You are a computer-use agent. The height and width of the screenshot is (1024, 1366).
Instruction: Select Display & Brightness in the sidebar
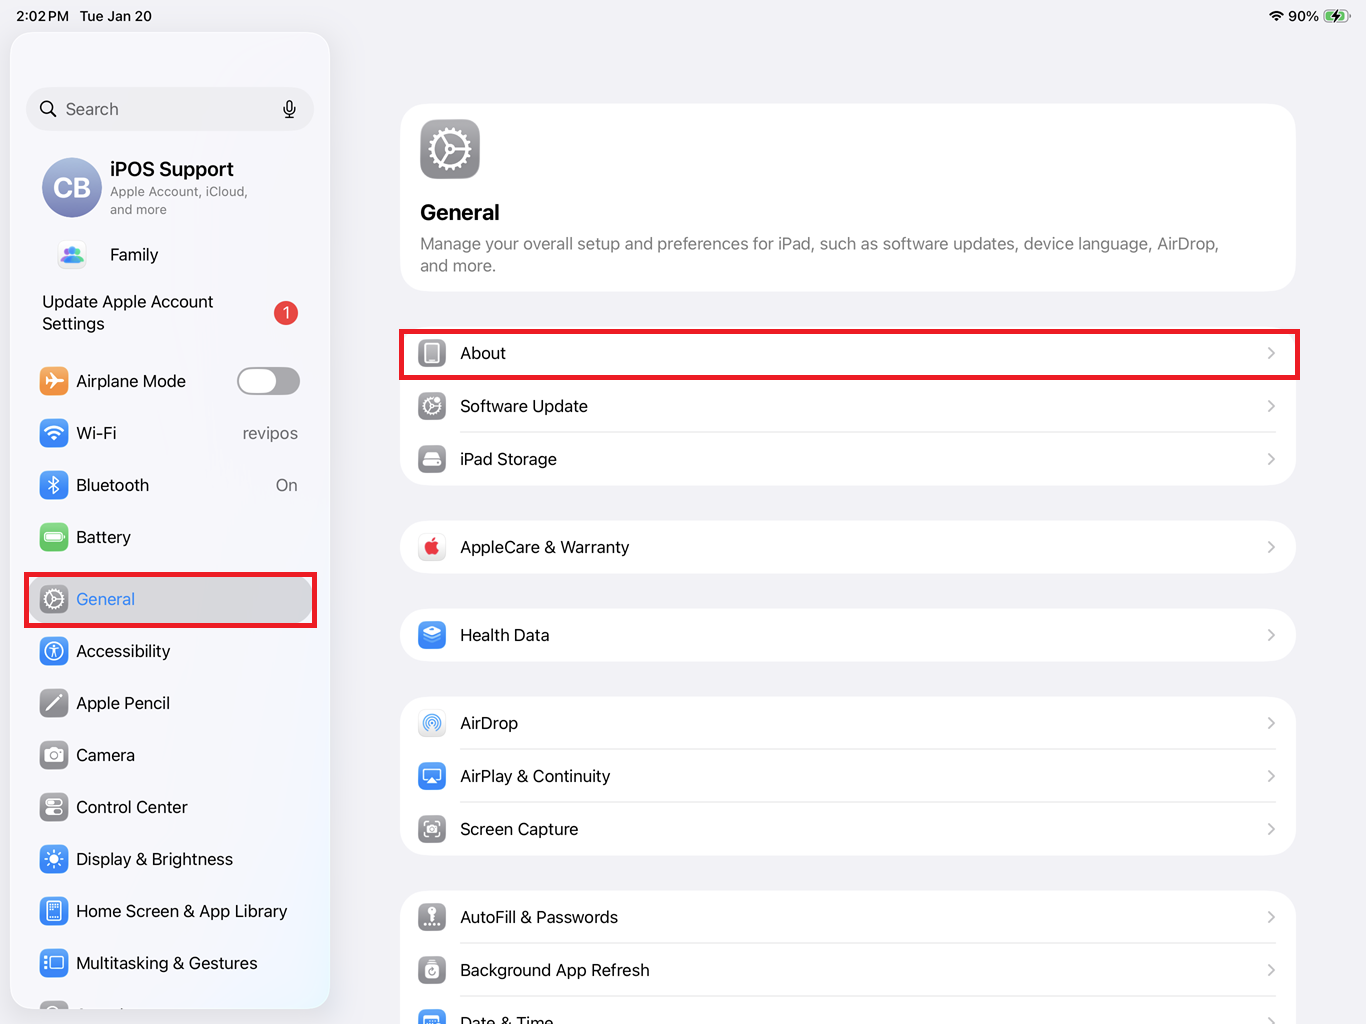170,859
